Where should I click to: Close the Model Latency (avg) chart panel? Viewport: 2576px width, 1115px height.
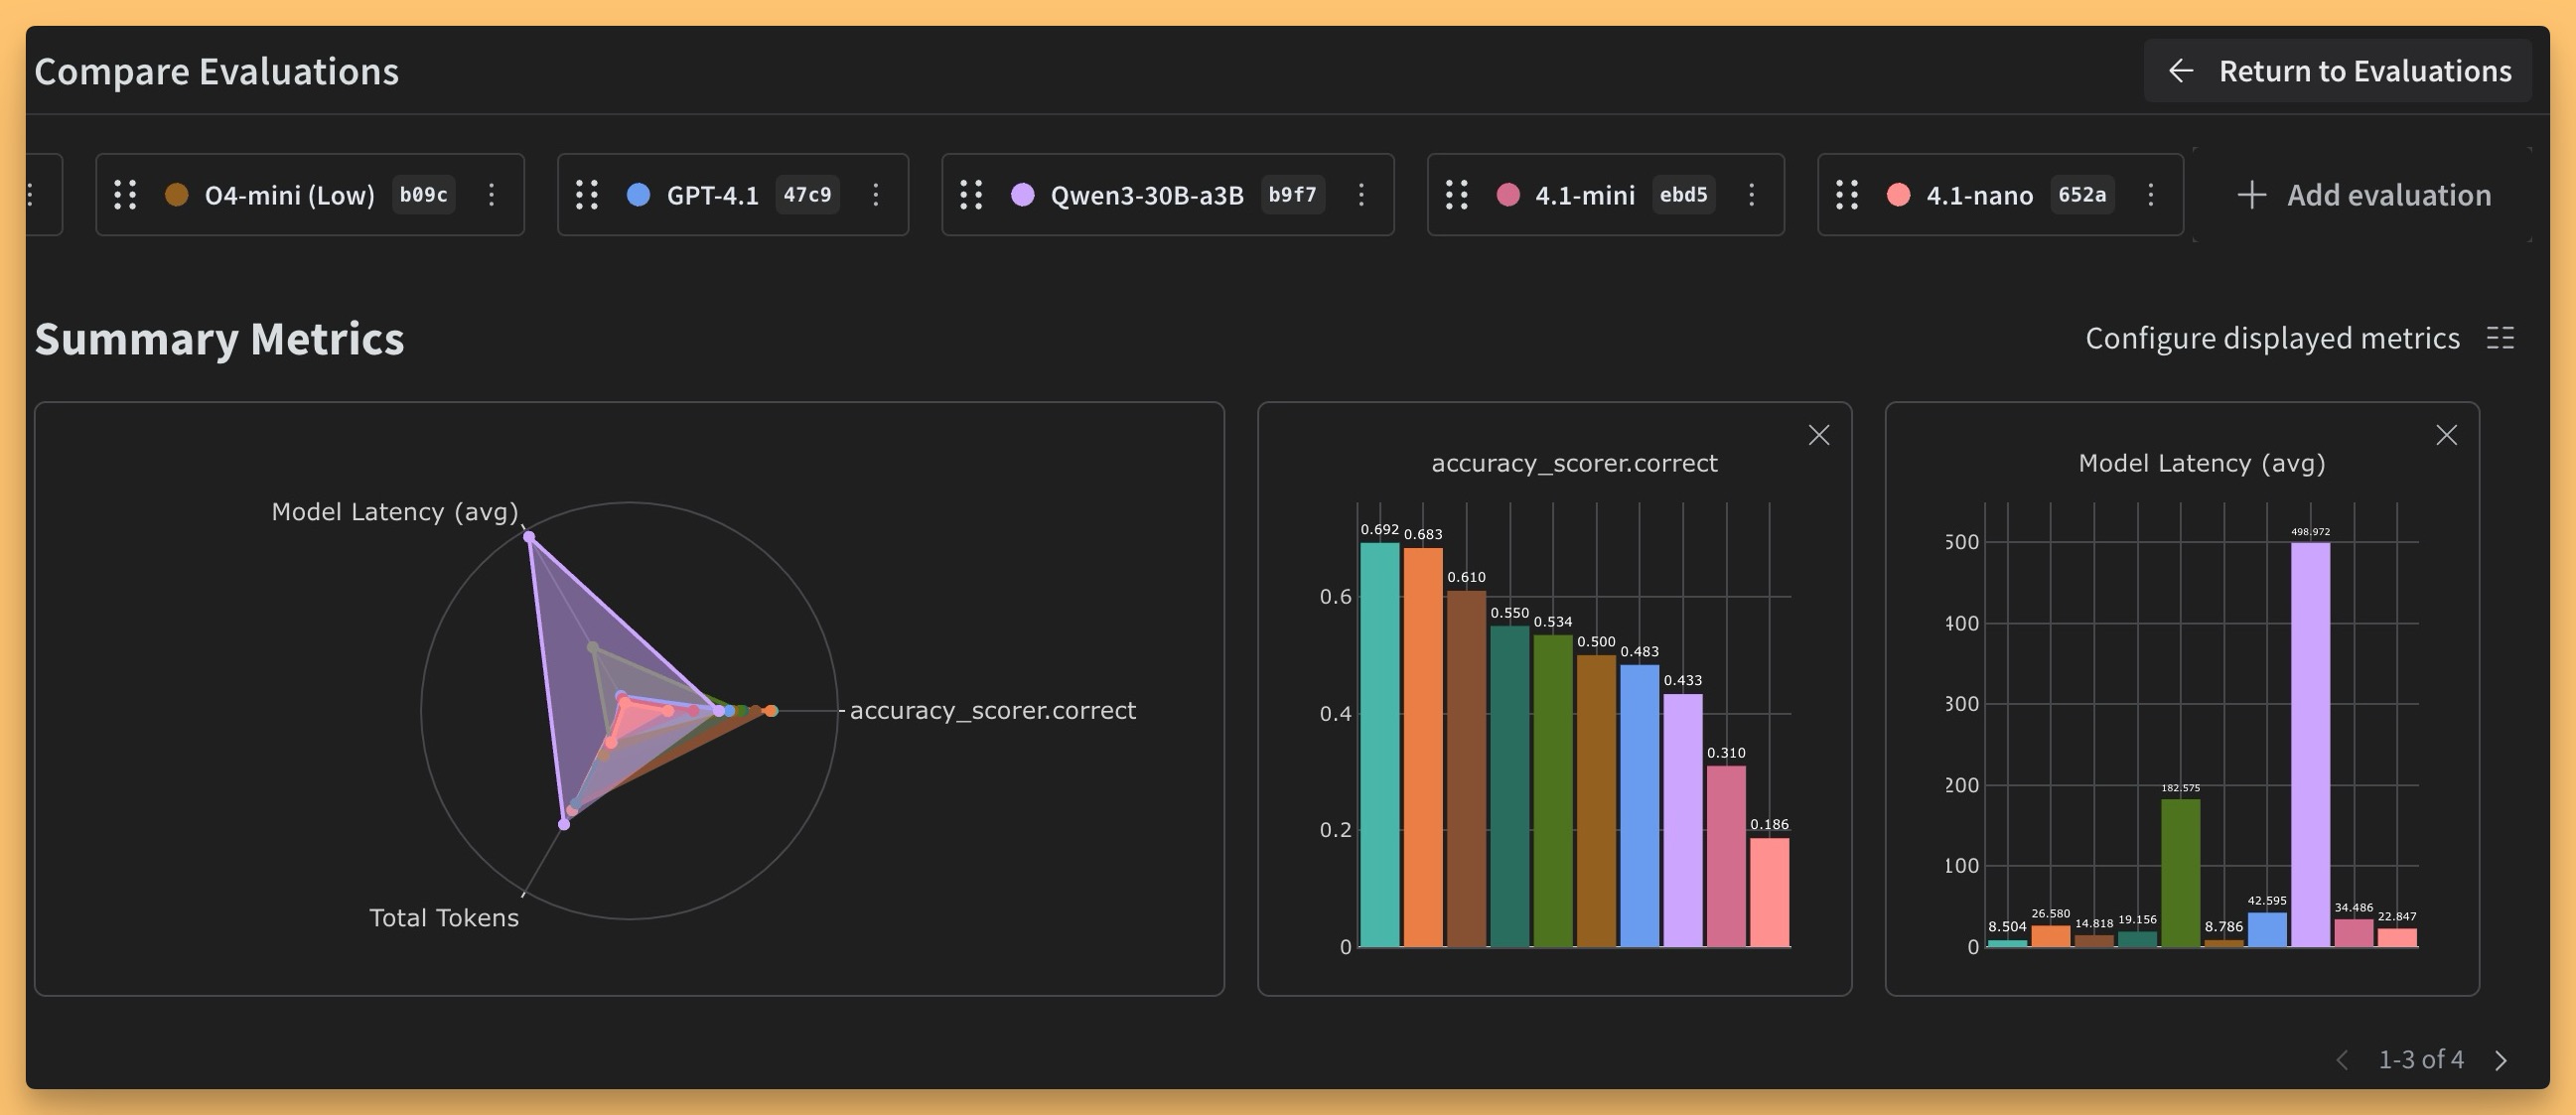click(x=2446, y=435)
